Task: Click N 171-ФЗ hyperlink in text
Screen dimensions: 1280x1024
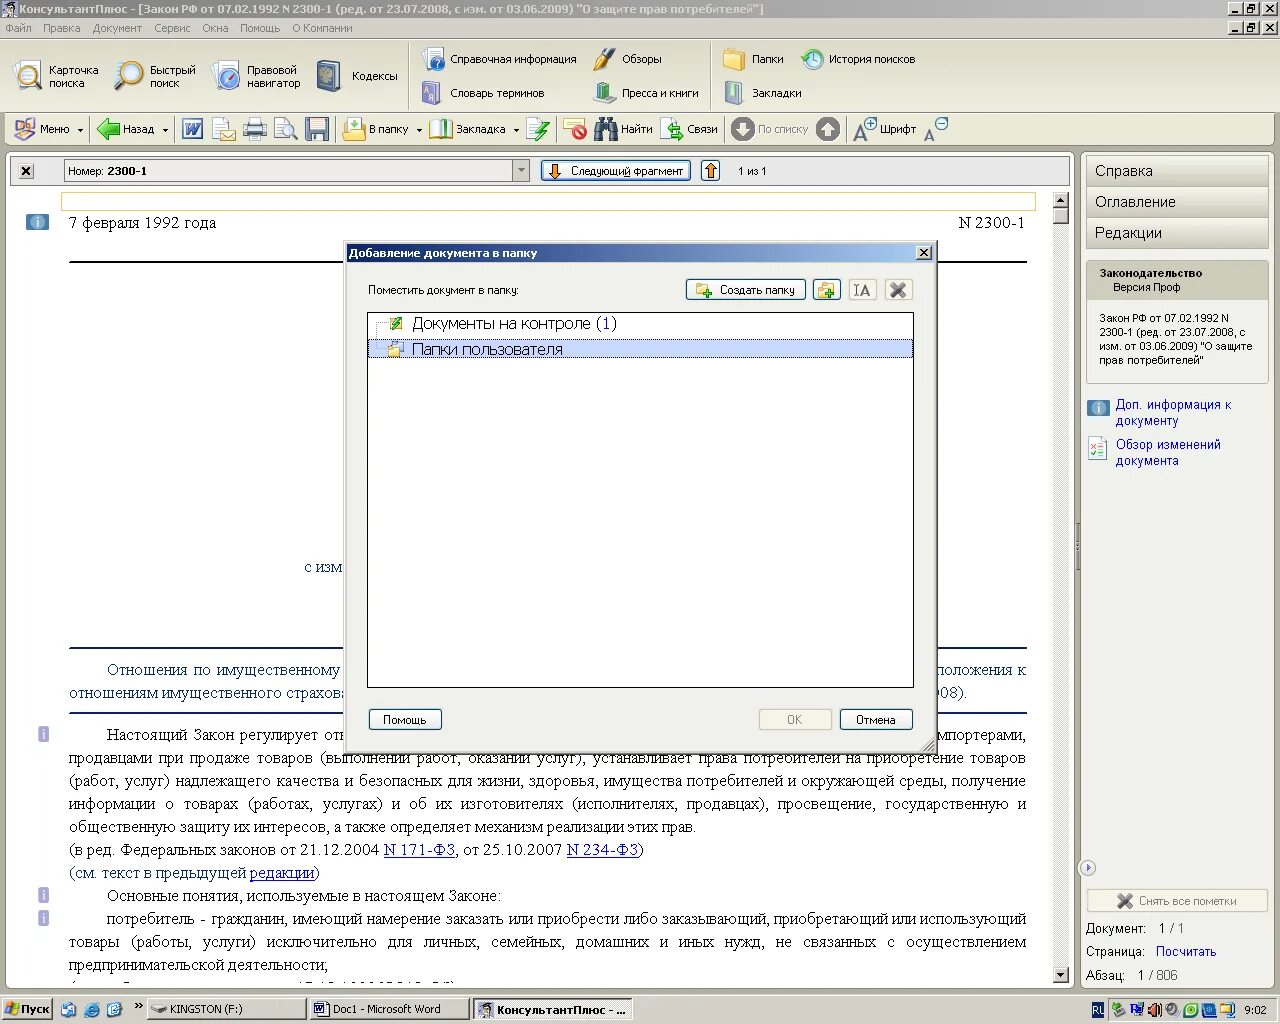Action: click(419, 850)
